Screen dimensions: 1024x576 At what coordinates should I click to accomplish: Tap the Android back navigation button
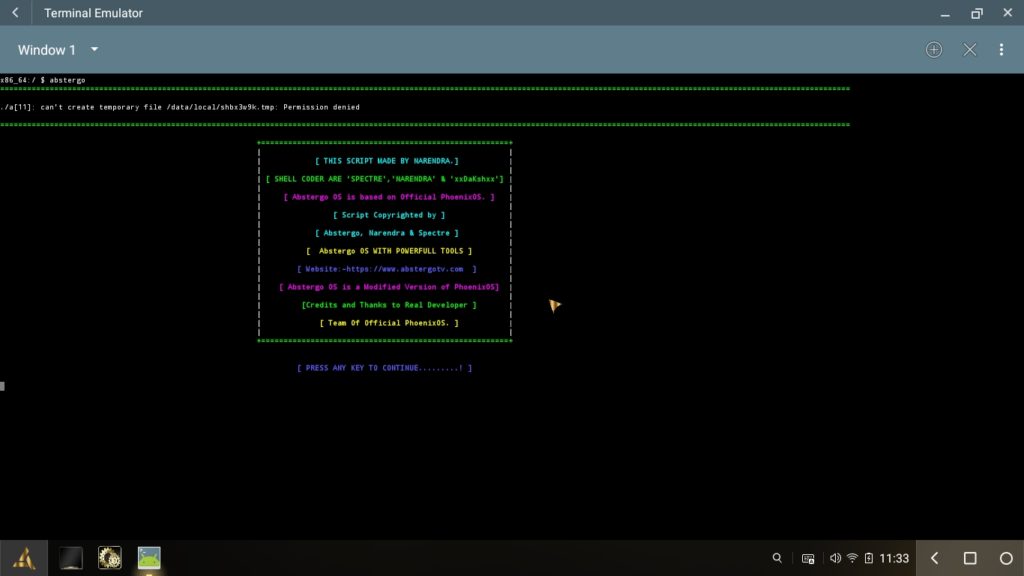click(935, 558)
